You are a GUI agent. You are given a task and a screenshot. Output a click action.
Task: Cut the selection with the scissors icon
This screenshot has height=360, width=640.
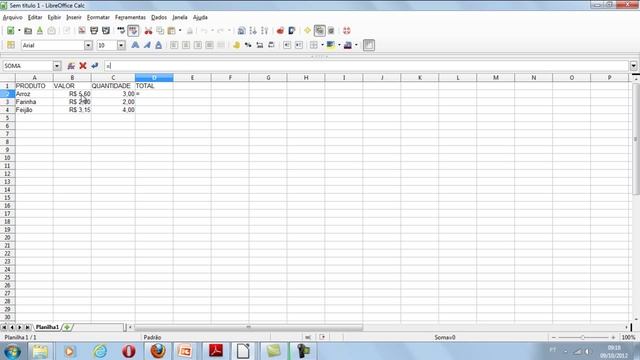coord(148,31)
